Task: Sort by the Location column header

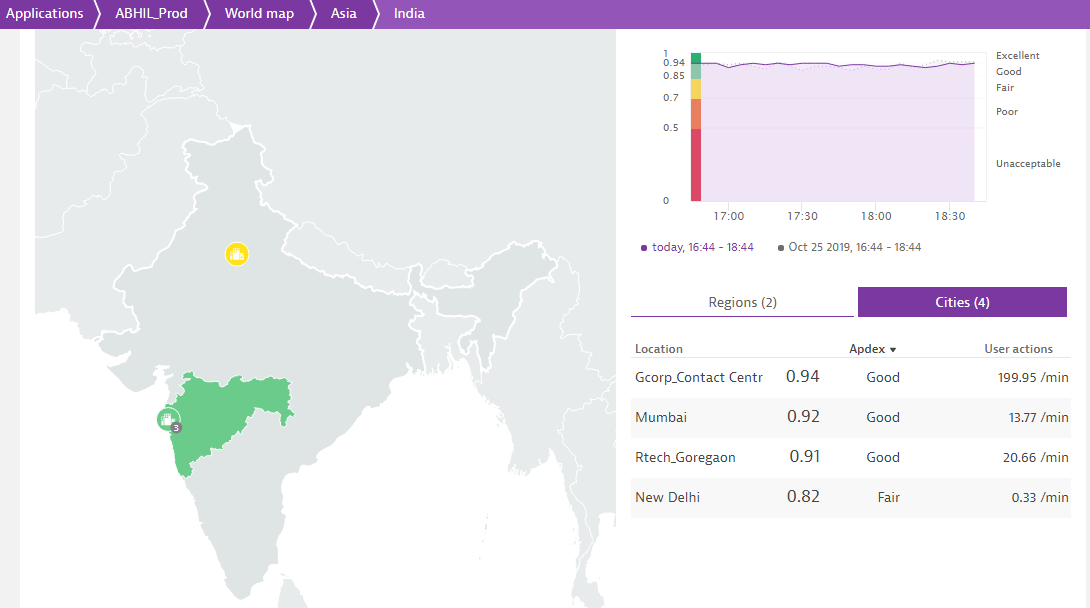Action: point(659,349)
